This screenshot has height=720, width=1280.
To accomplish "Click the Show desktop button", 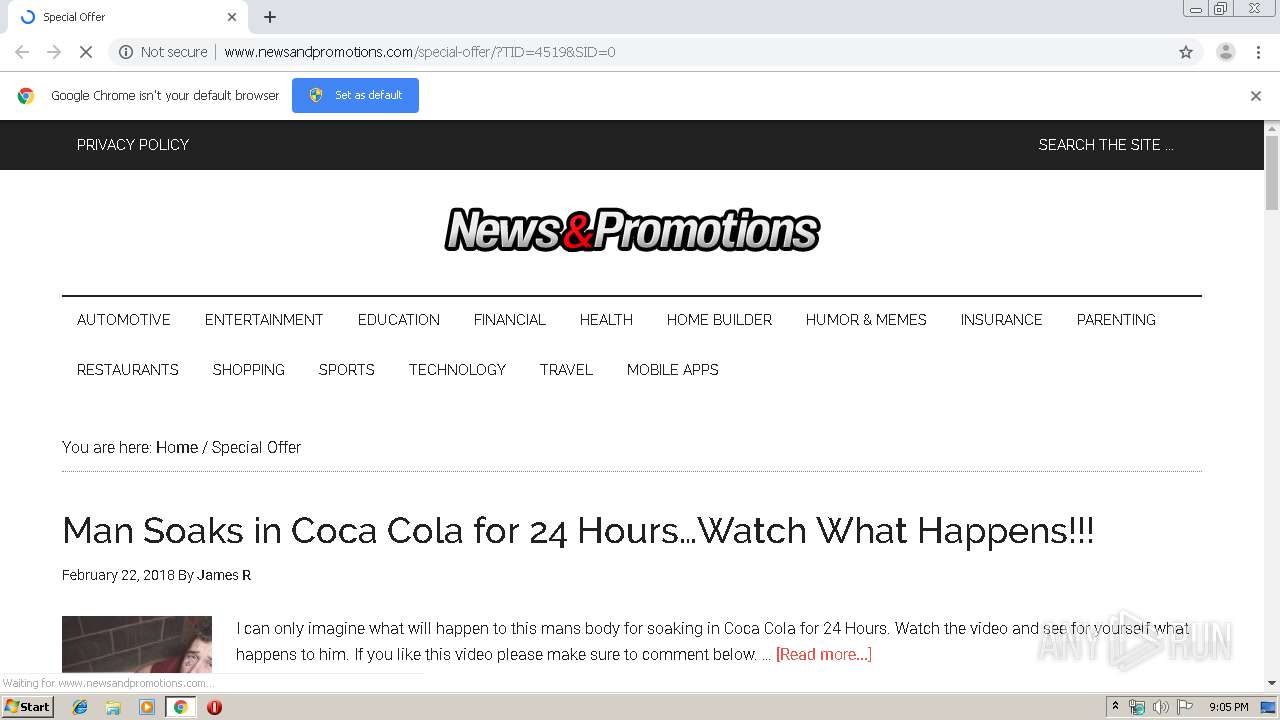I will 1269,707.
